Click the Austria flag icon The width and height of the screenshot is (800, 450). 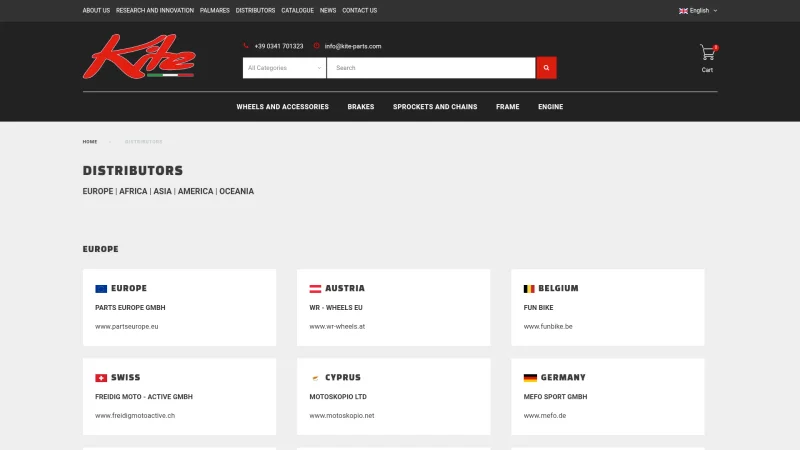(315, 289)
